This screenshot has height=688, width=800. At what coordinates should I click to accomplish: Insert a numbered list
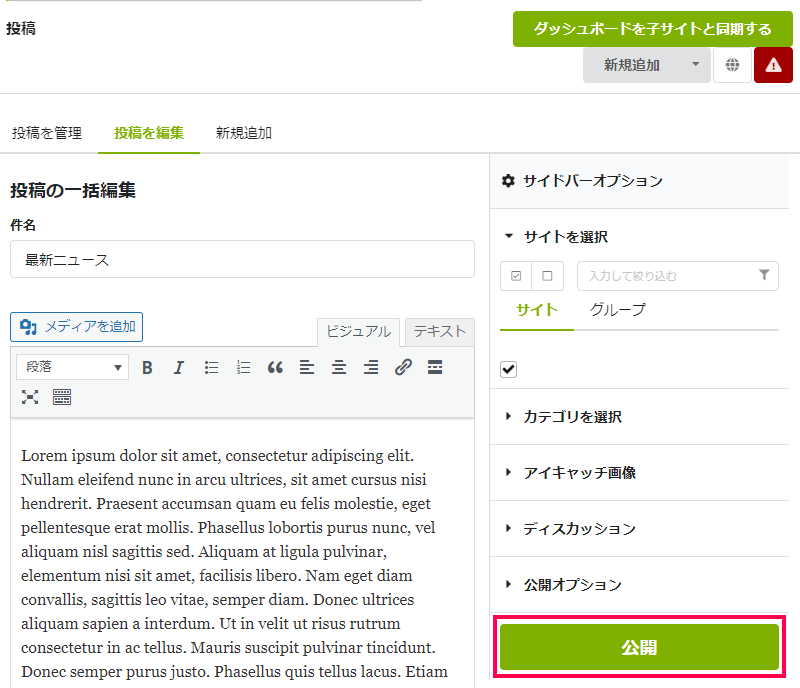coord(243,367)
